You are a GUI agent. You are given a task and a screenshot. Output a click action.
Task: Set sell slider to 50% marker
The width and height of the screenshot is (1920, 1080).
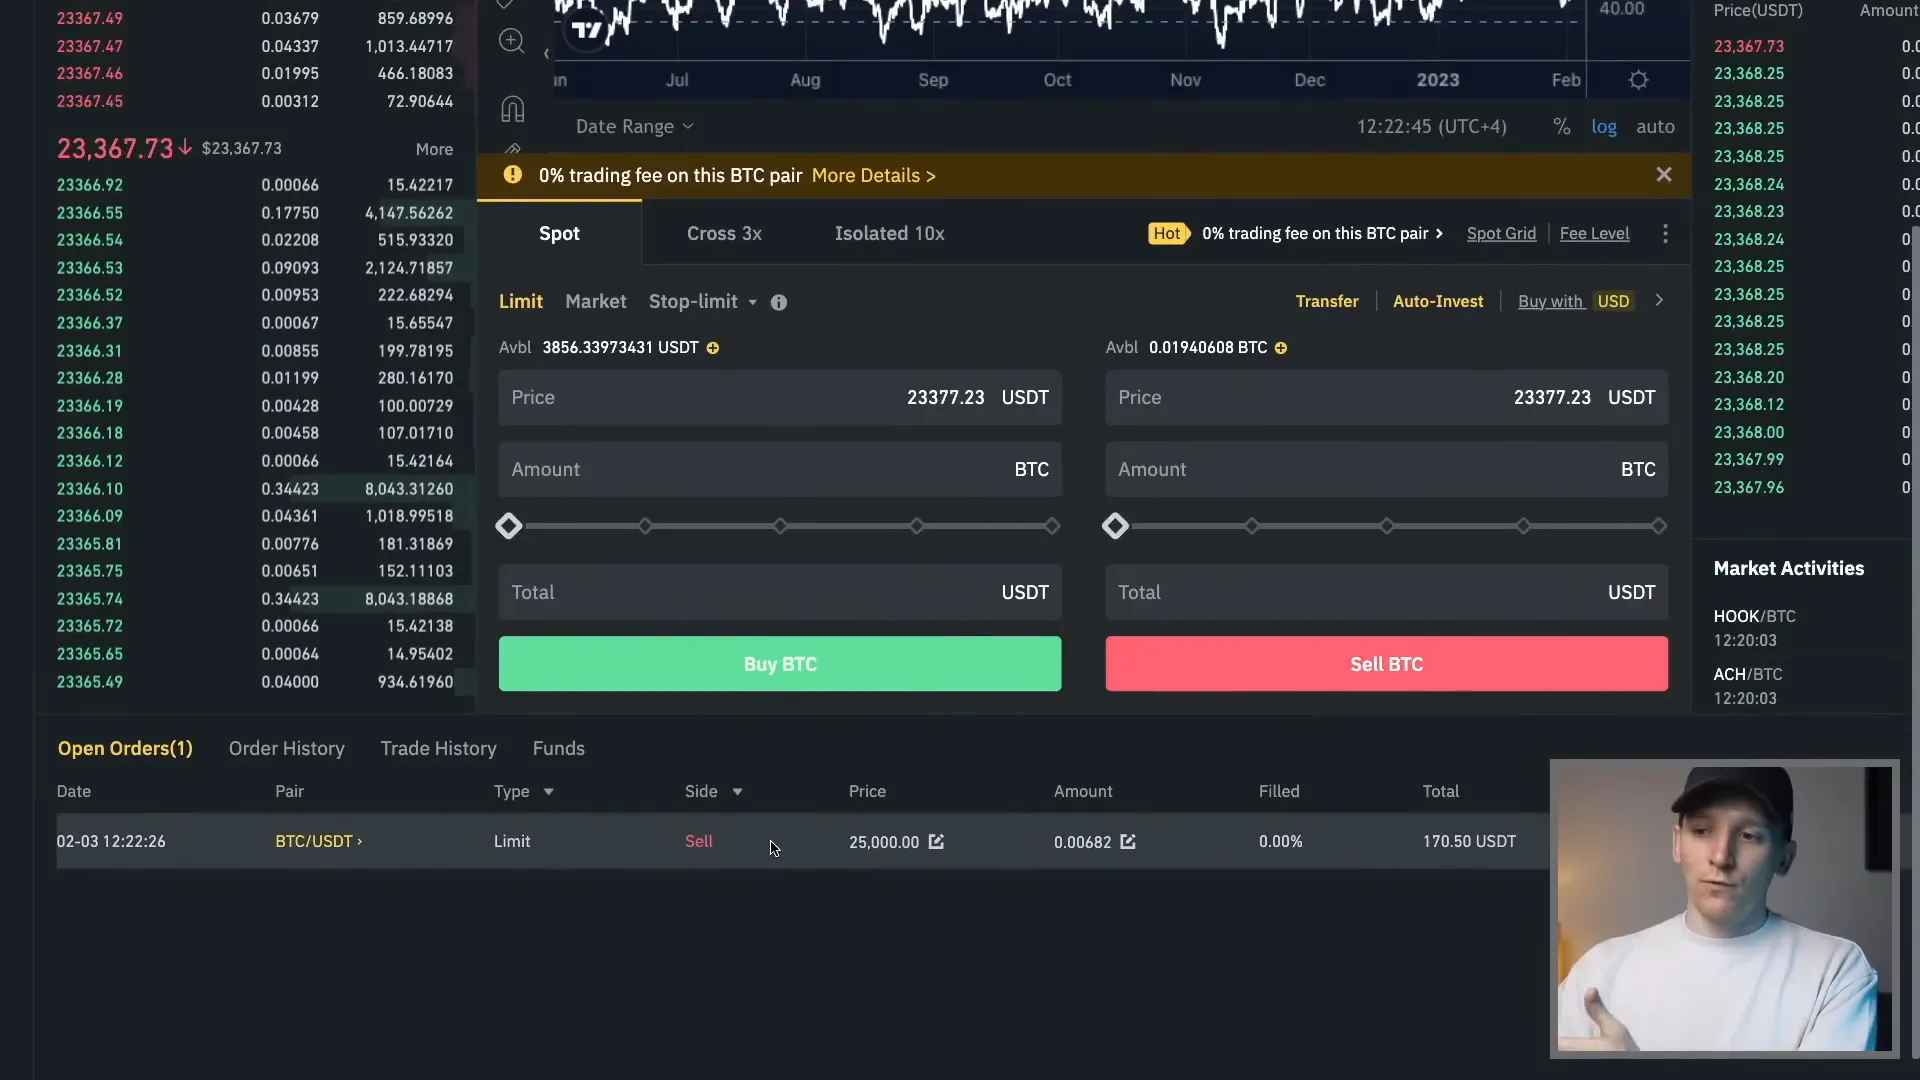coord(1387,526)
